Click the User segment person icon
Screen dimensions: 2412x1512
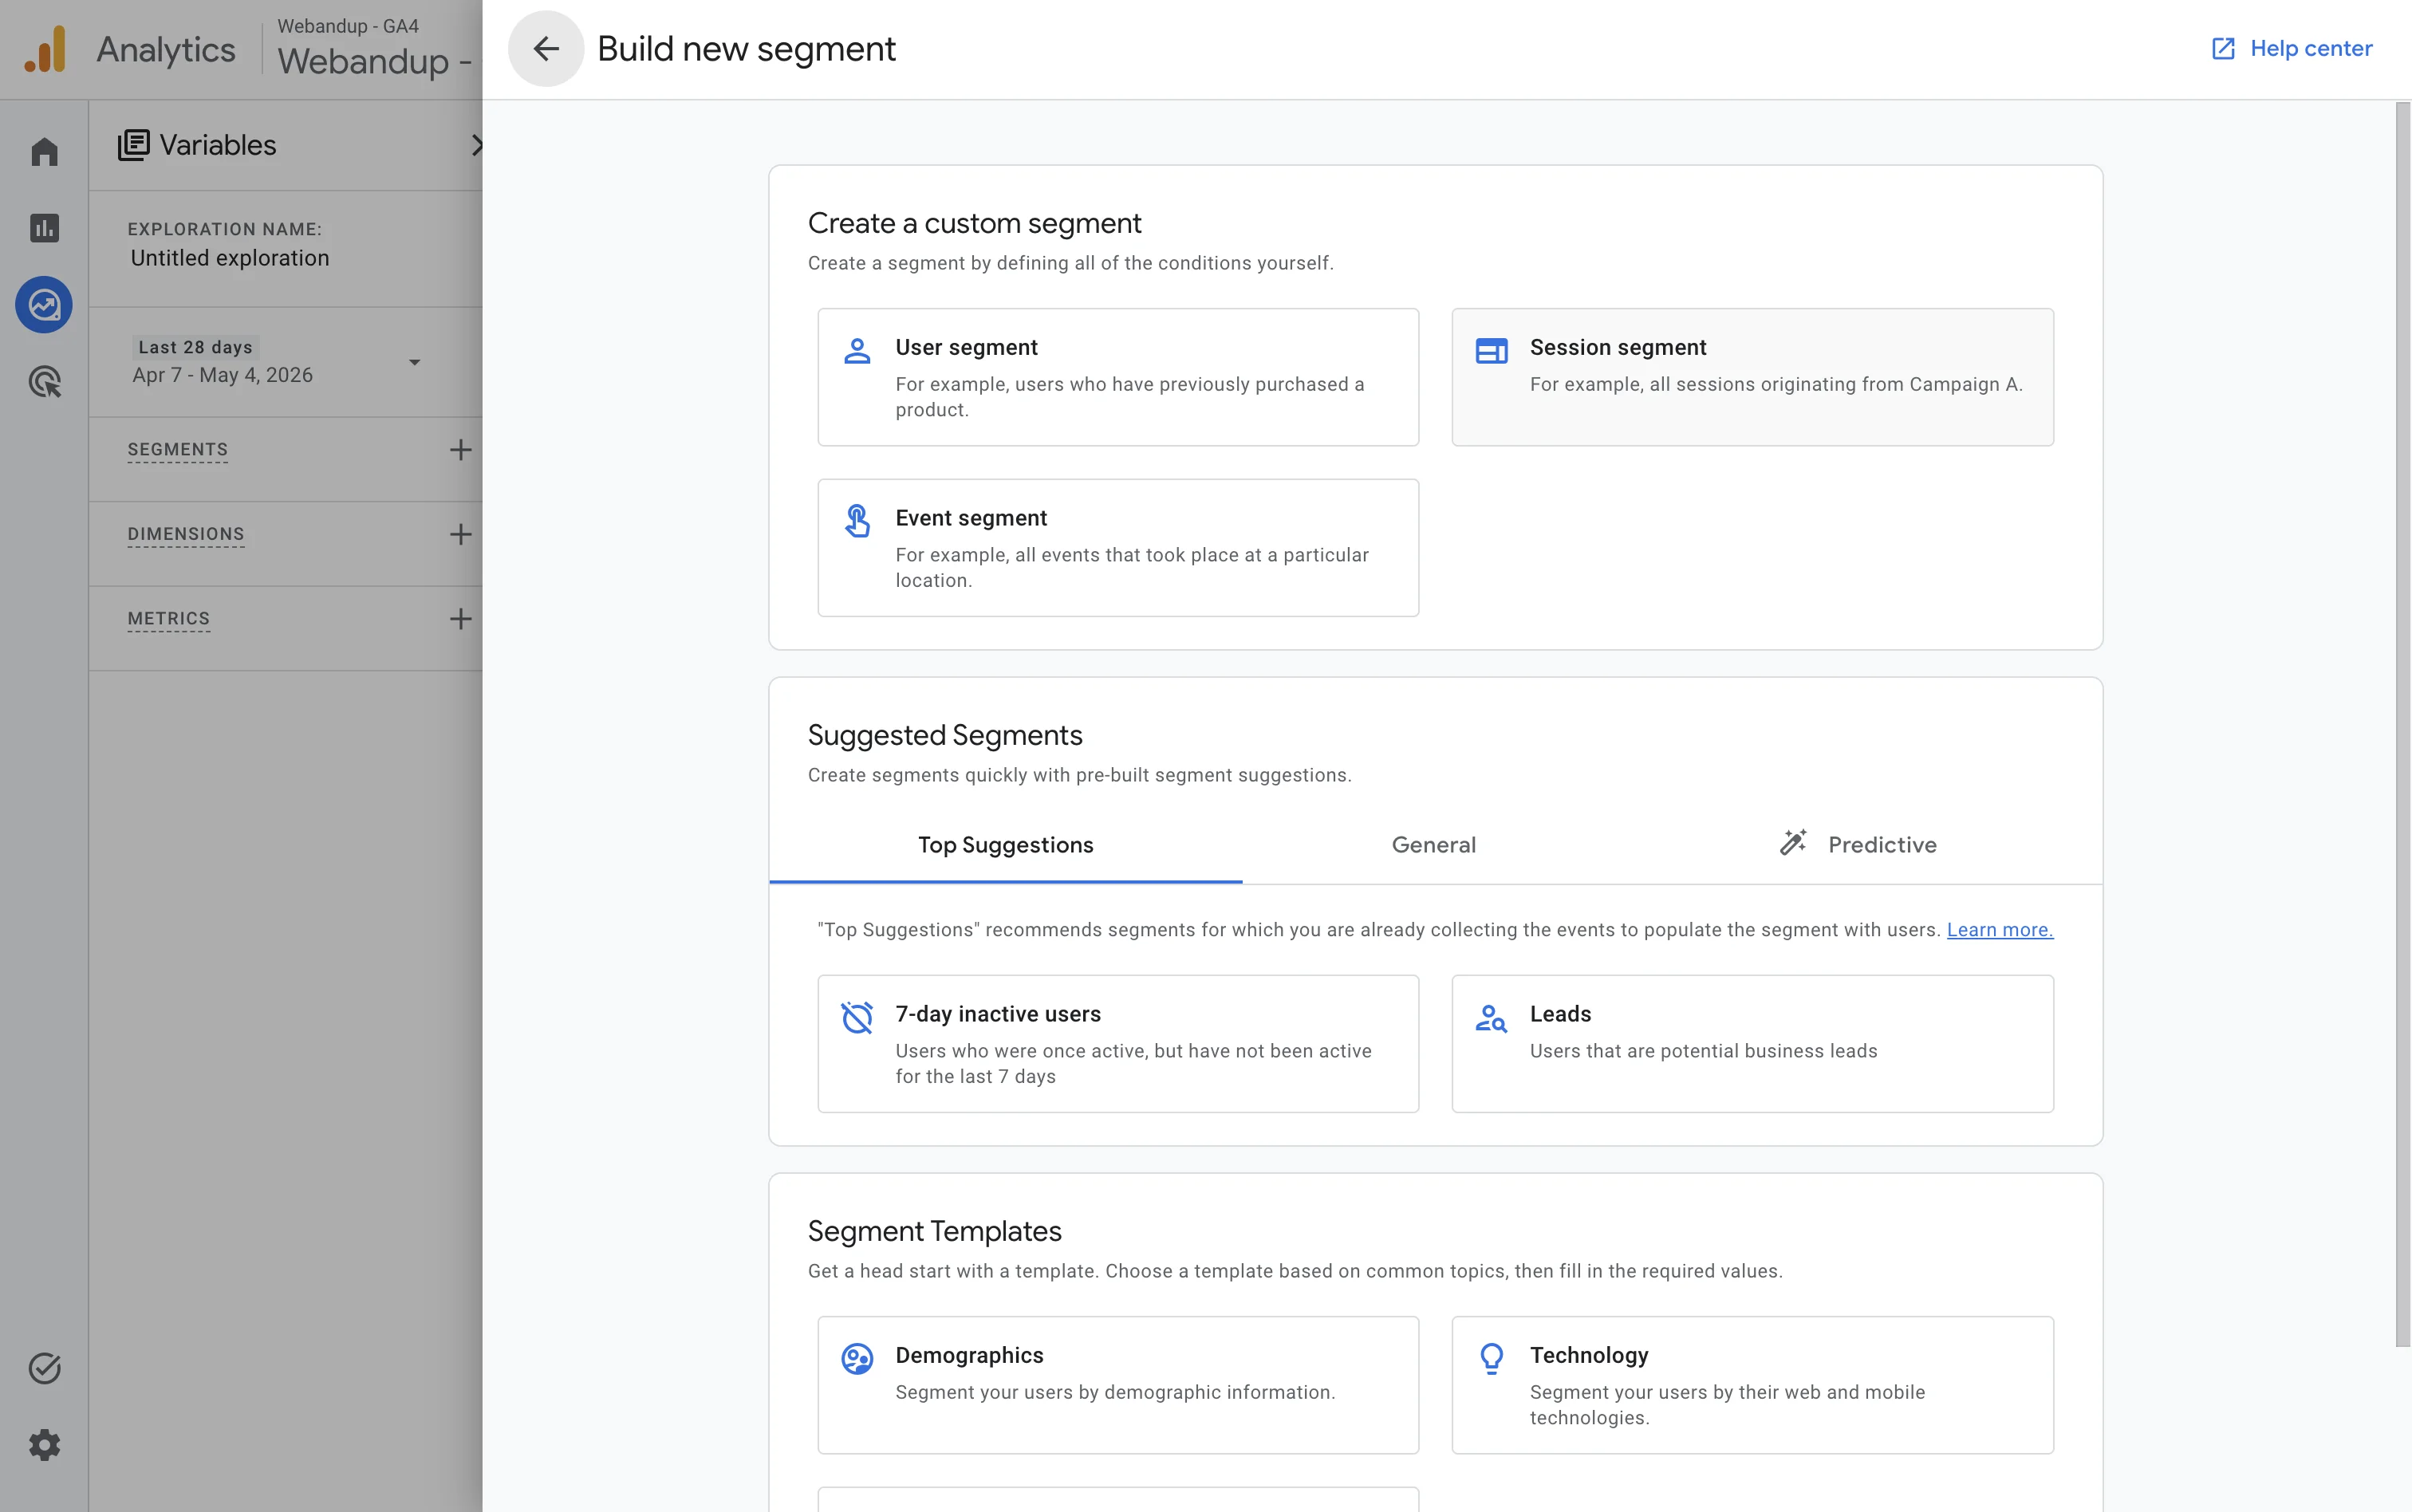(x=857, y=351)
